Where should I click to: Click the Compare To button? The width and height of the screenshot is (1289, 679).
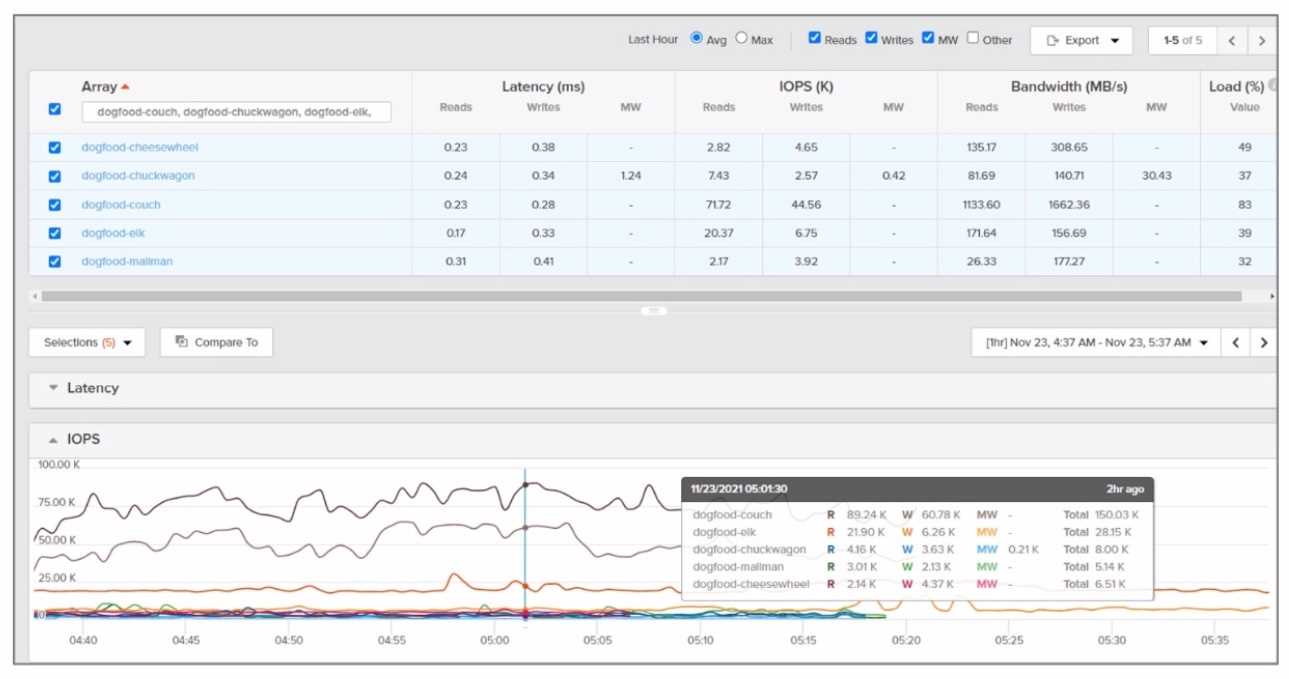(216, 343)
